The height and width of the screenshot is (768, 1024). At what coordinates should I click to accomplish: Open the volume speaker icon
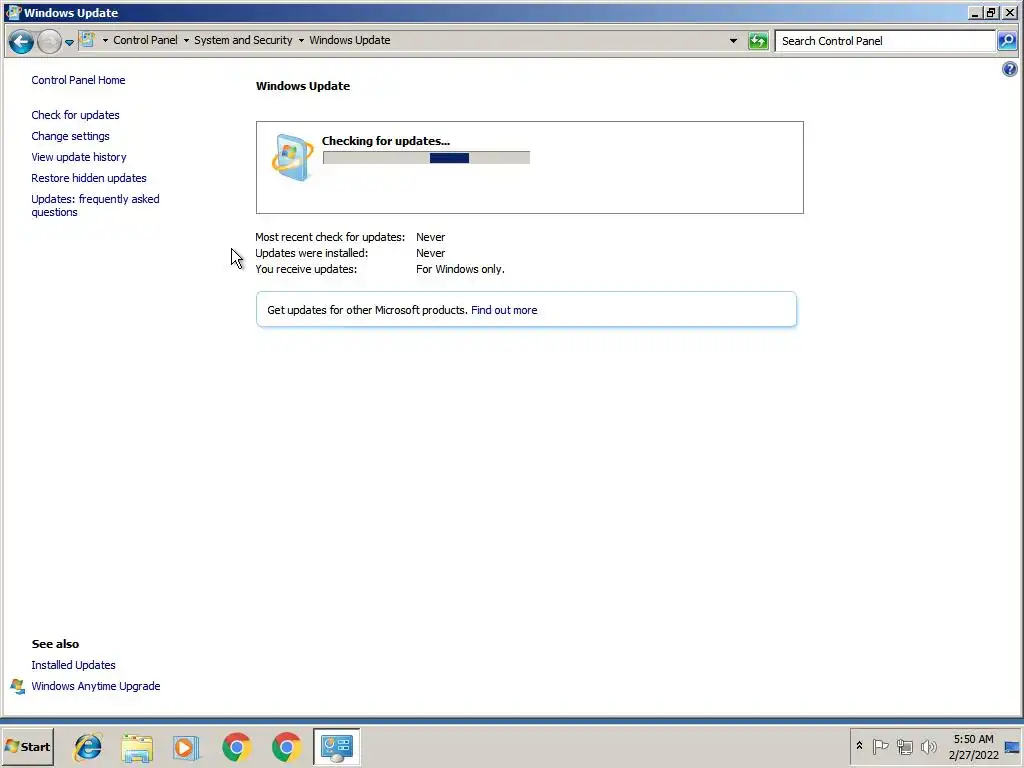pos(928,746)
